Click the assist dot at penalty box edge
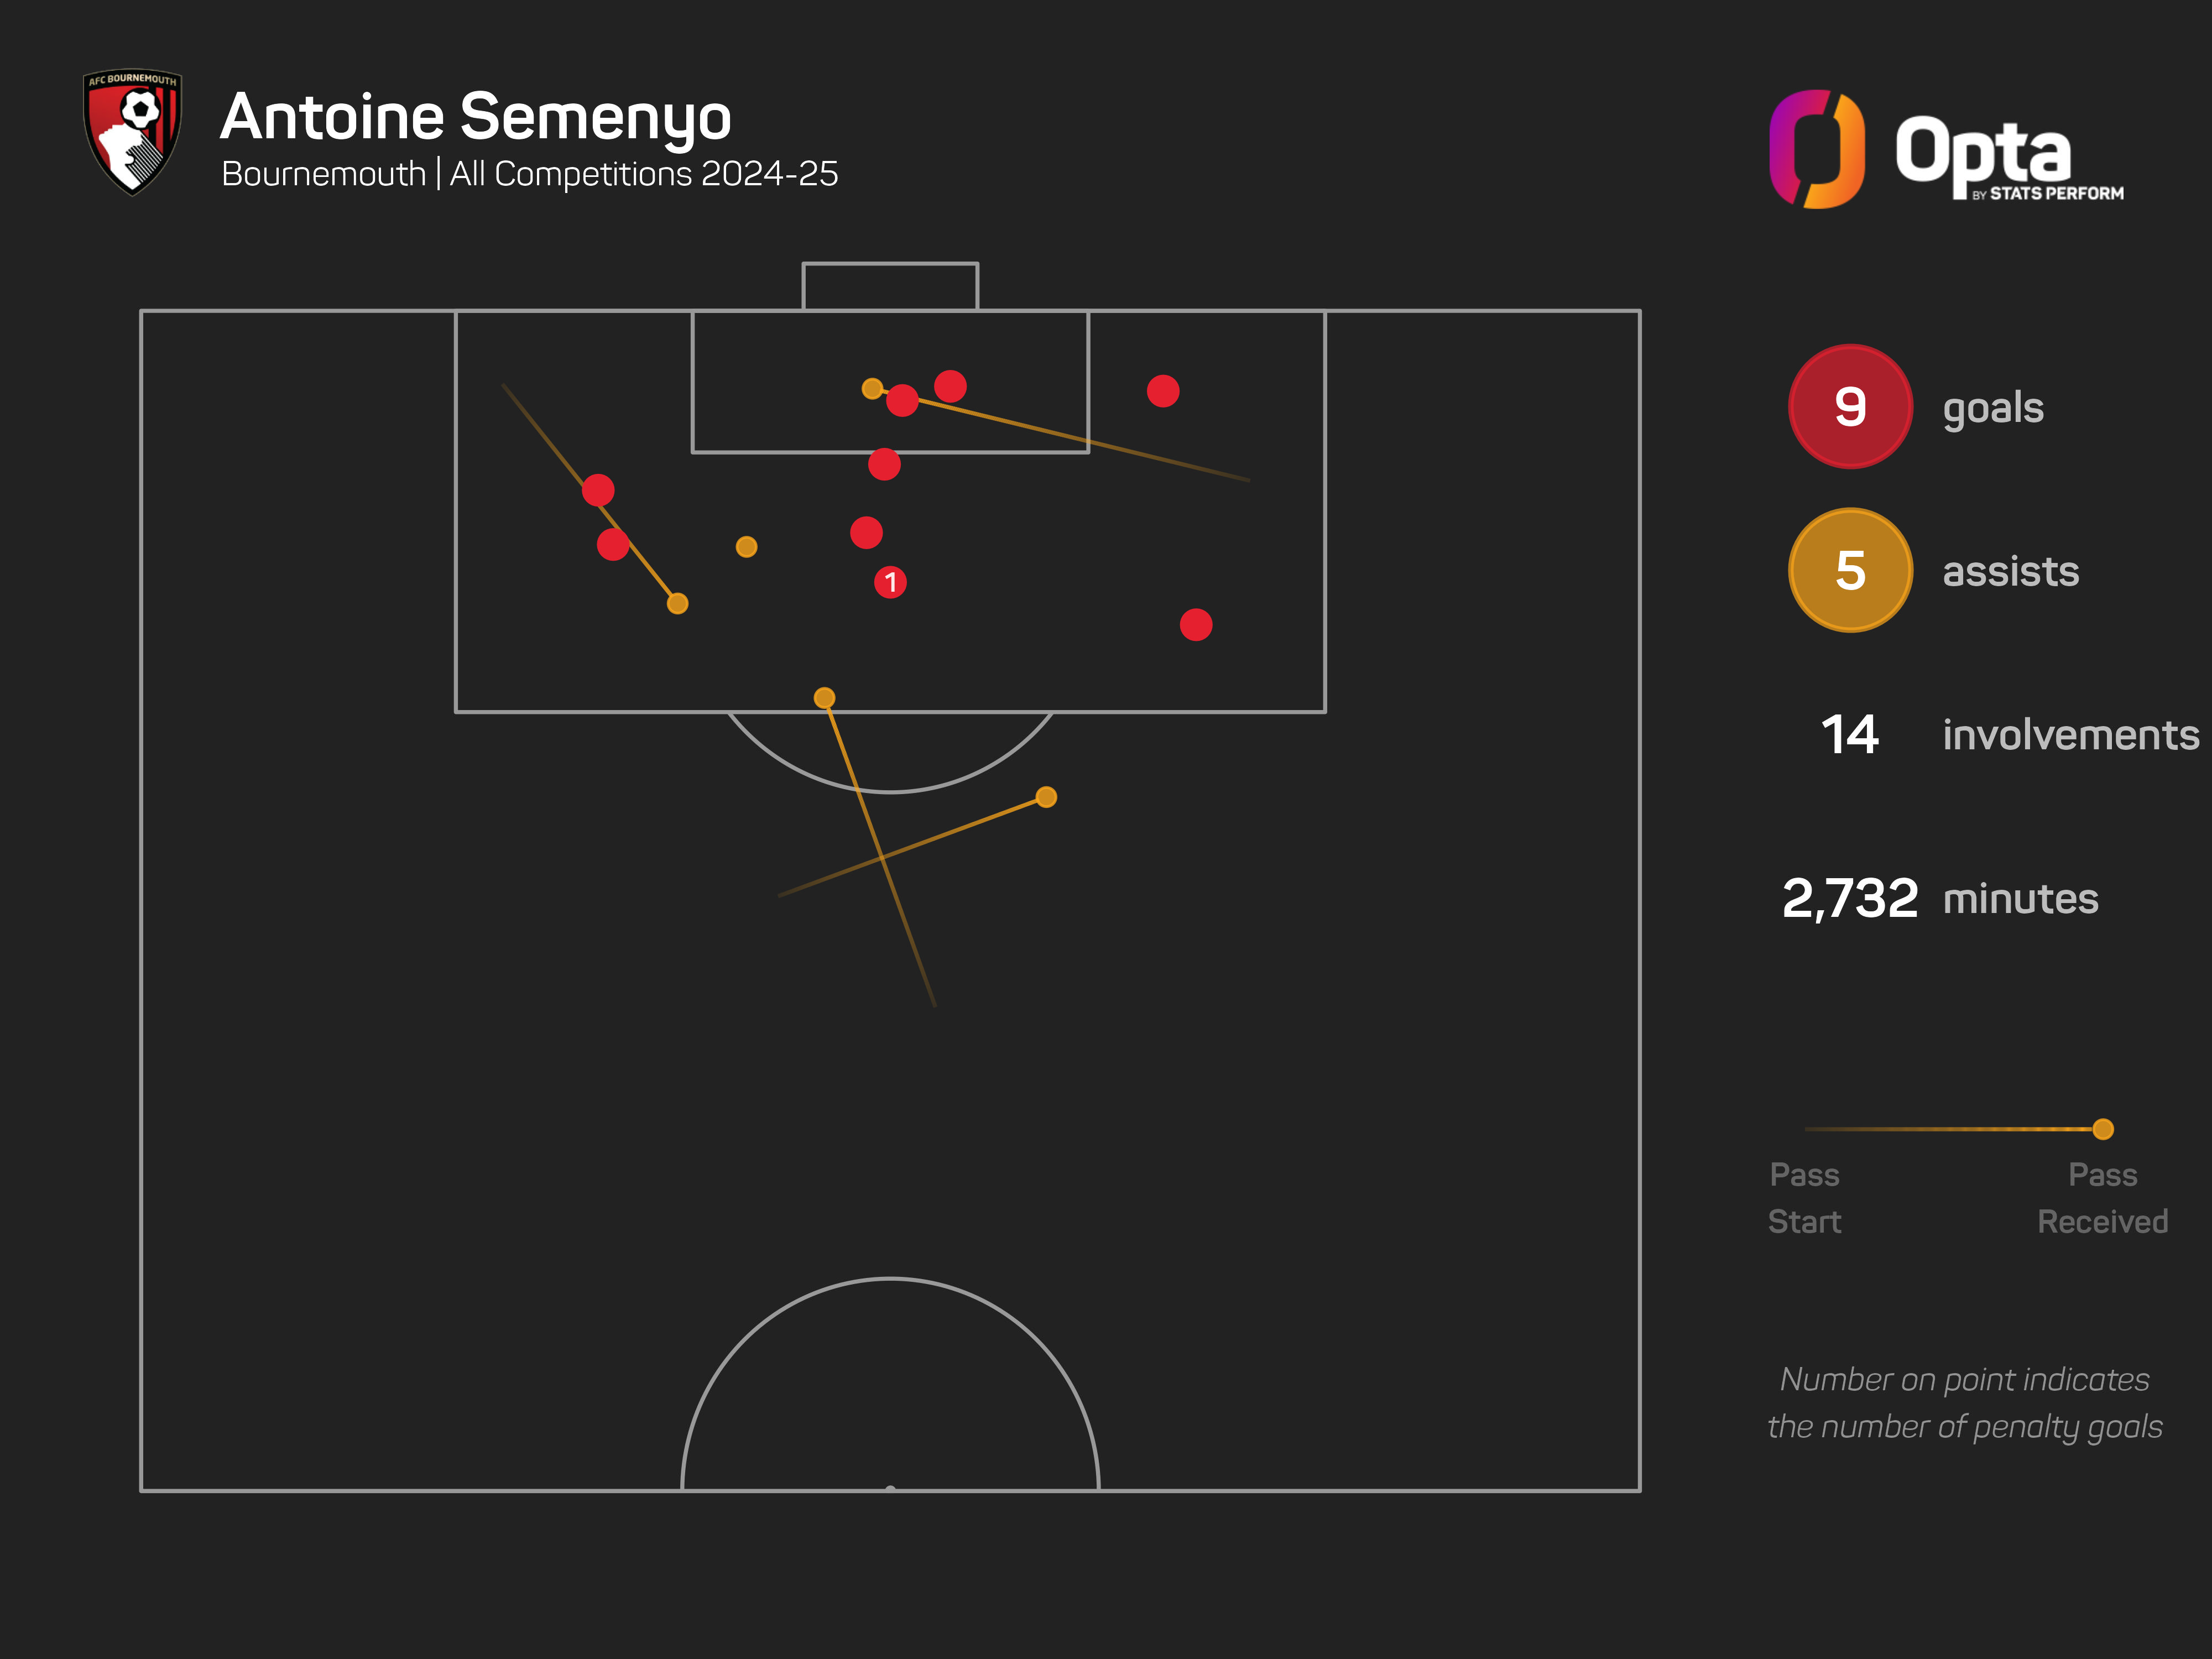 [824, 698]
